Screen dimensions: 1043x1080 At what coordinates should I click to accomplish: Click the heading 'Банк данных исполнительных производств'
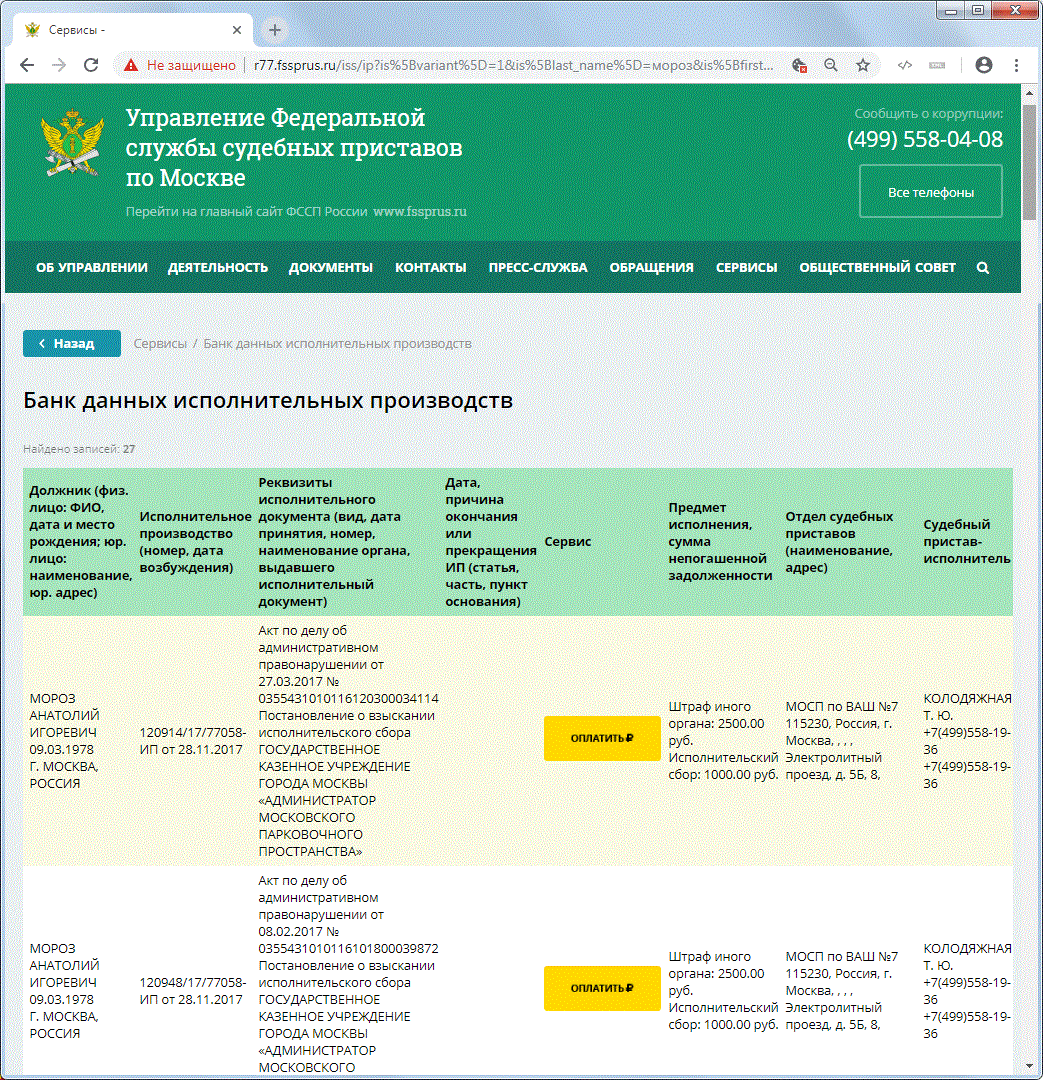268,401
